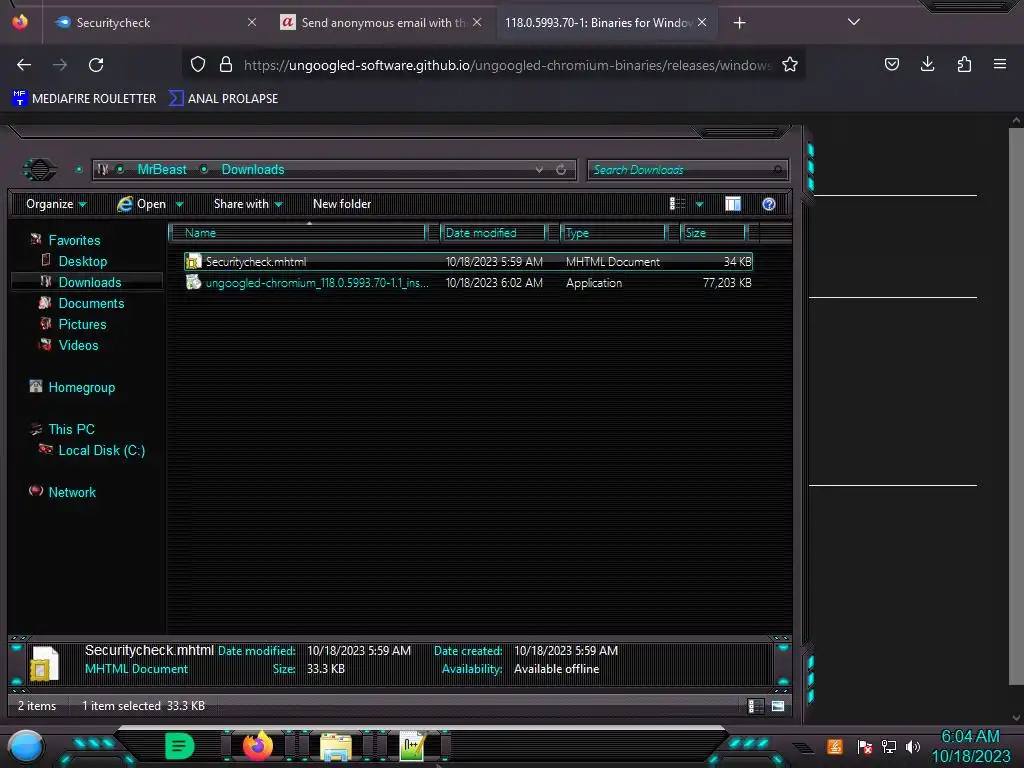The height and width of the screenshot is (768, 1024).
Task: Expand the view options dropdown arrow
Action: pyautogui.click(x=699, y=204)
